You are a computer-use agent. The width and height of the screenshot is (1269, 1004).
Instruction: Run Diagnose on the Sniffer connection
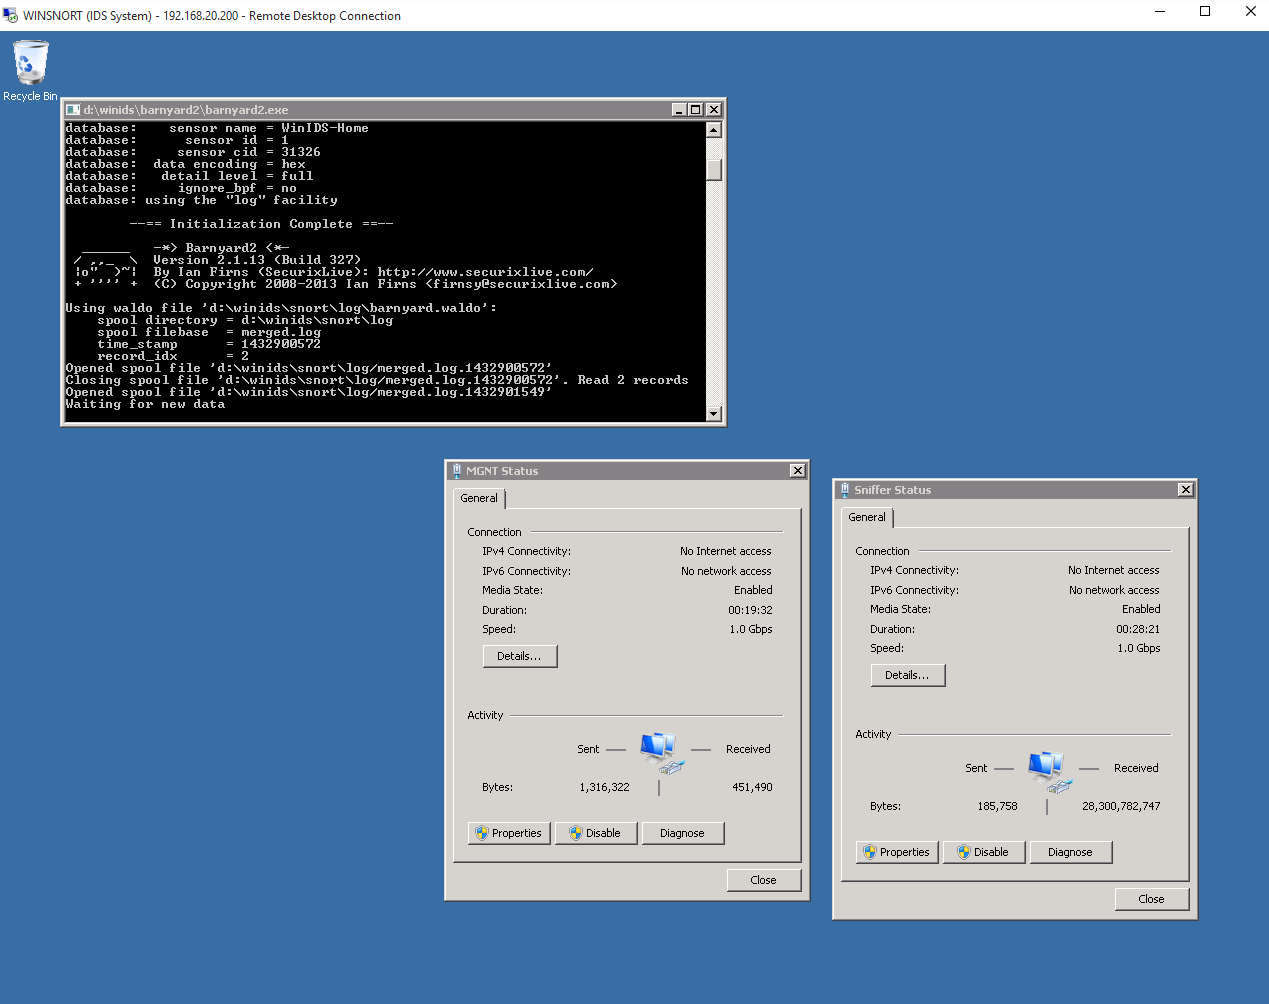(x=1070, y=852)
